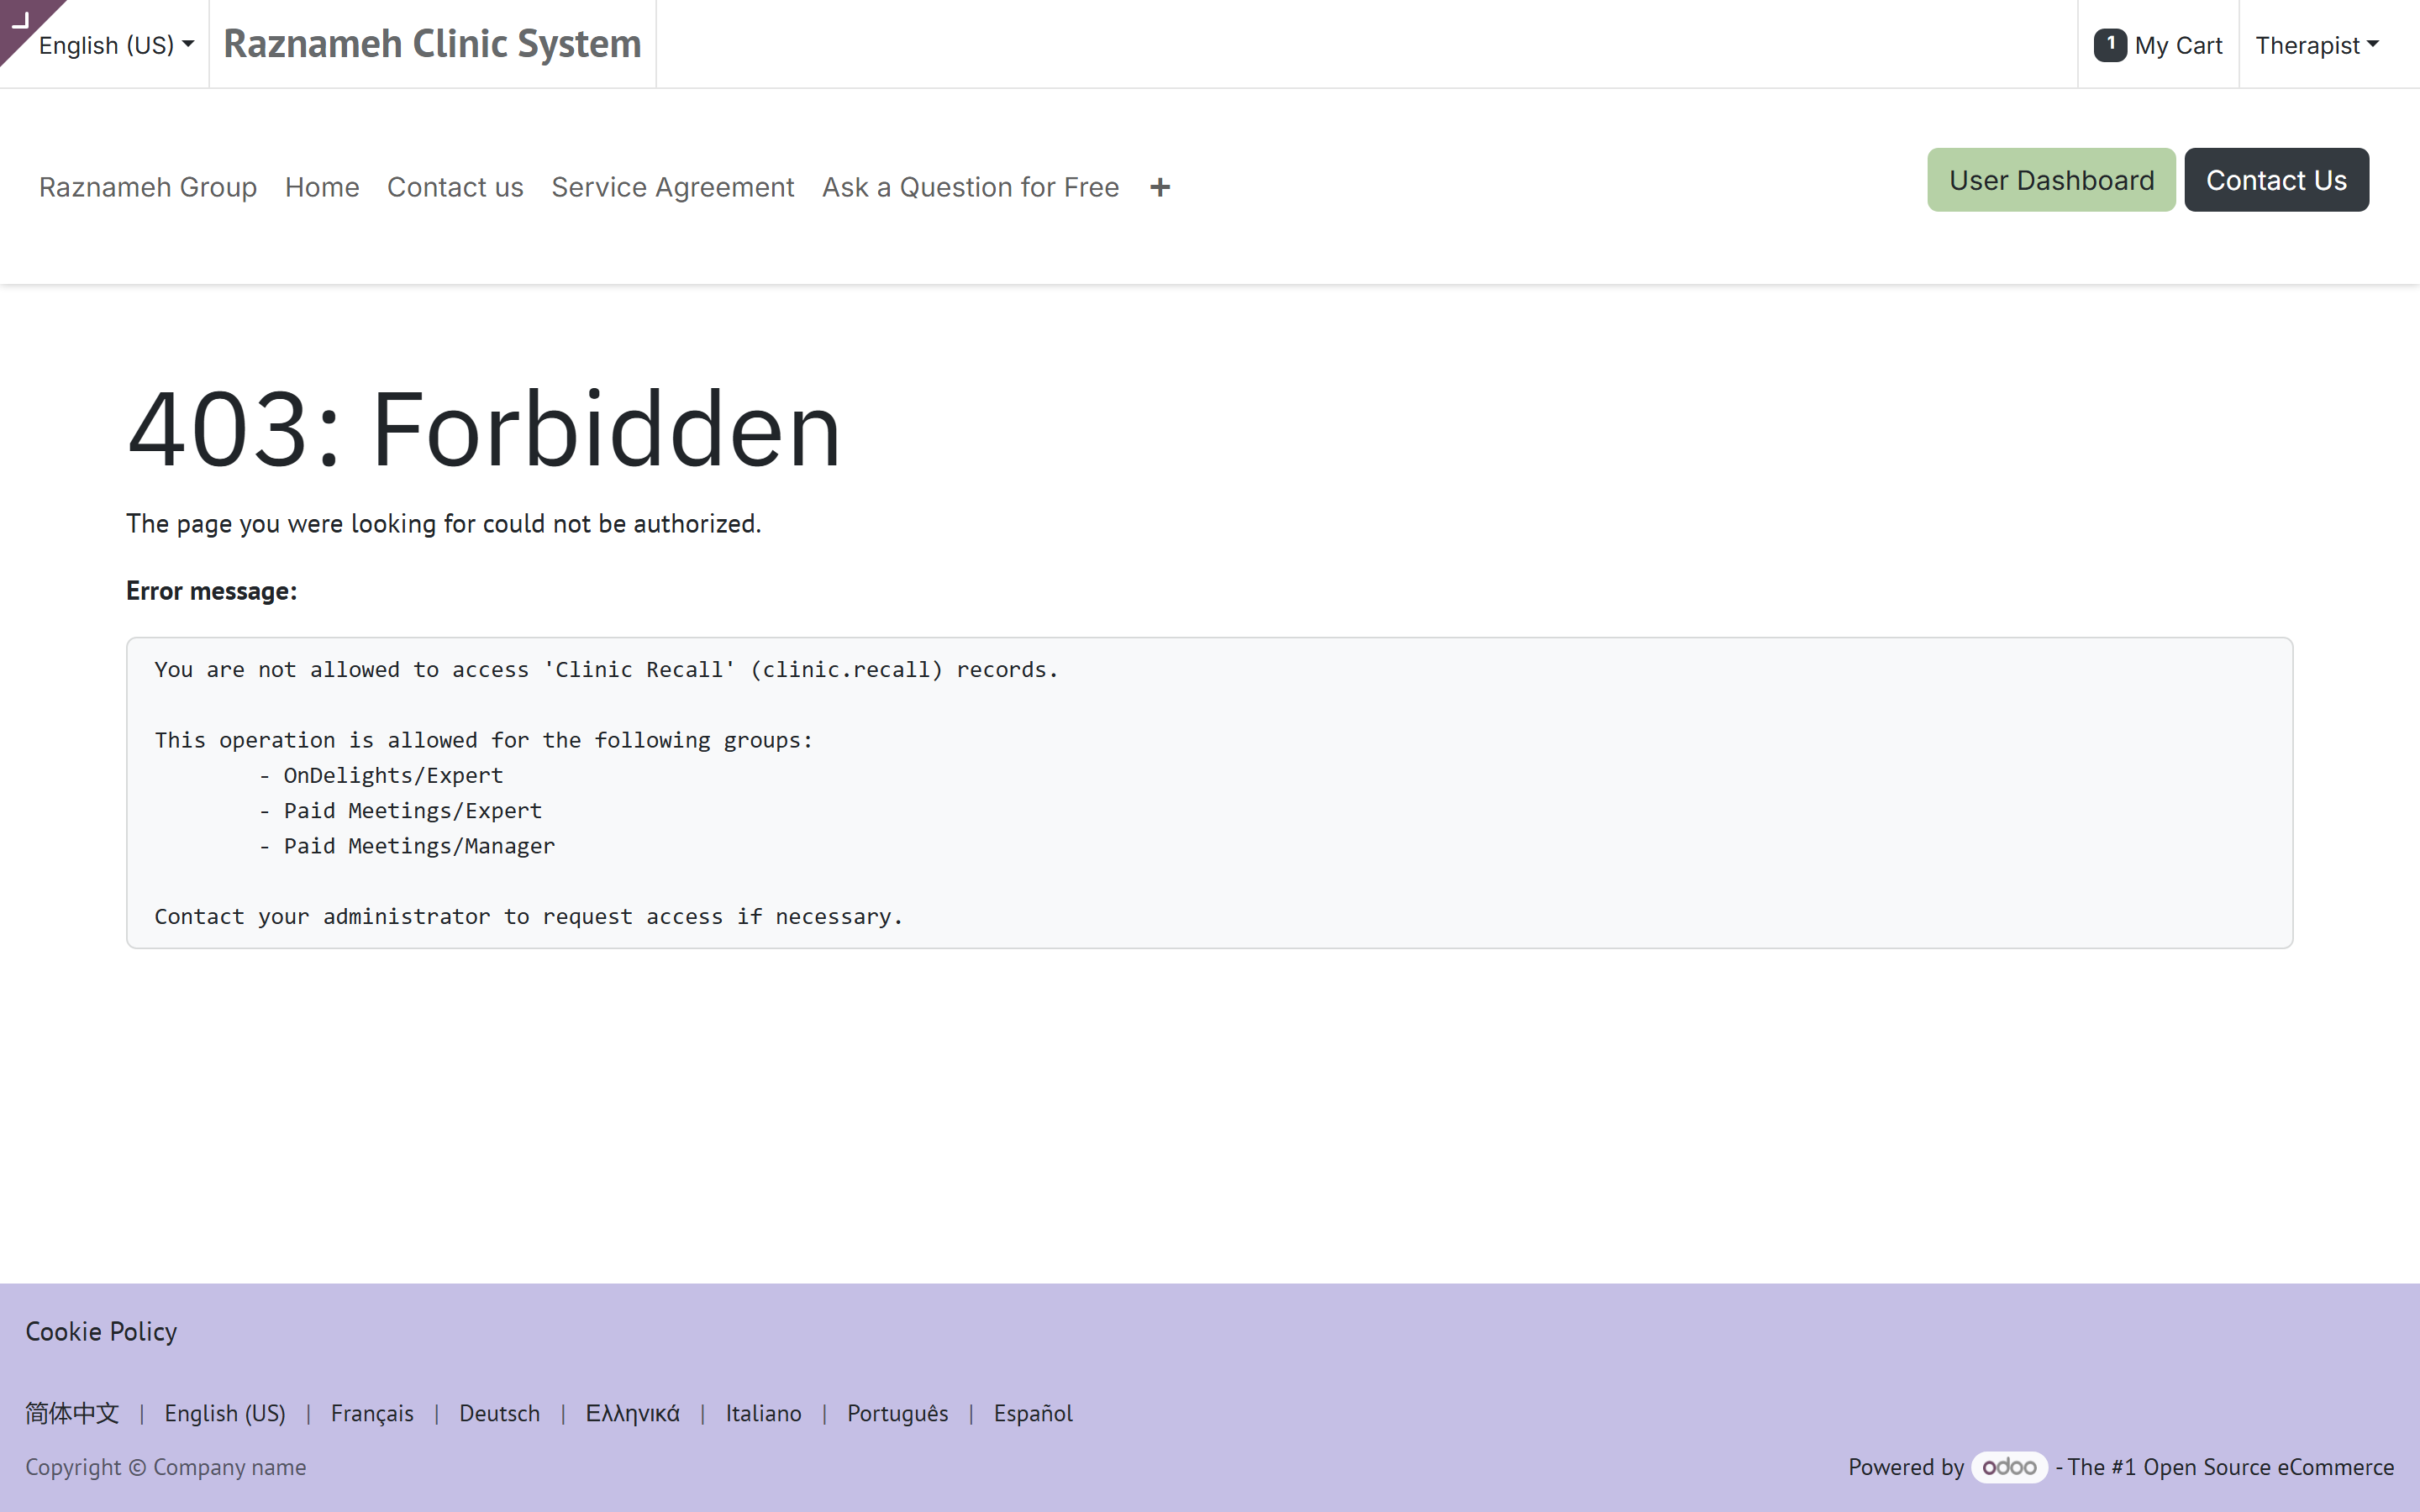
Task: Click the green User Dashboard button
Action: (x=2051, y=180)
